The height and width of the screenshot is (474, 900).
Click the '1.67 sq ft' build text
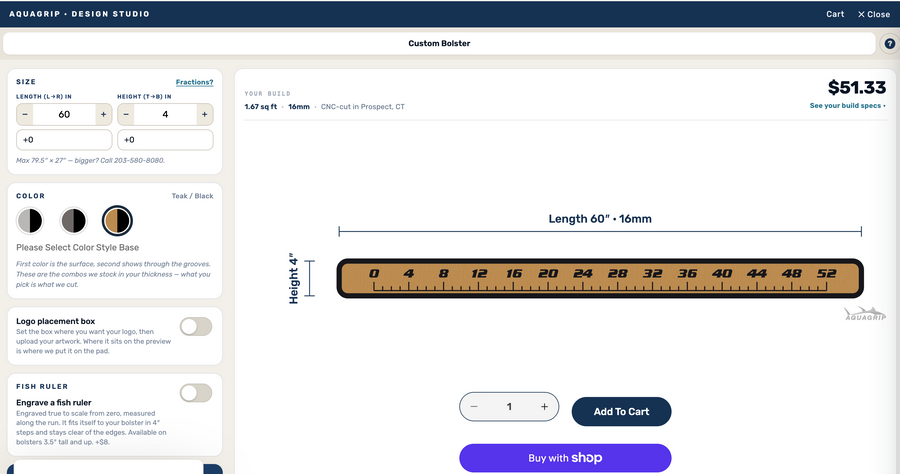pyautogui.click(x=261, y=107)
